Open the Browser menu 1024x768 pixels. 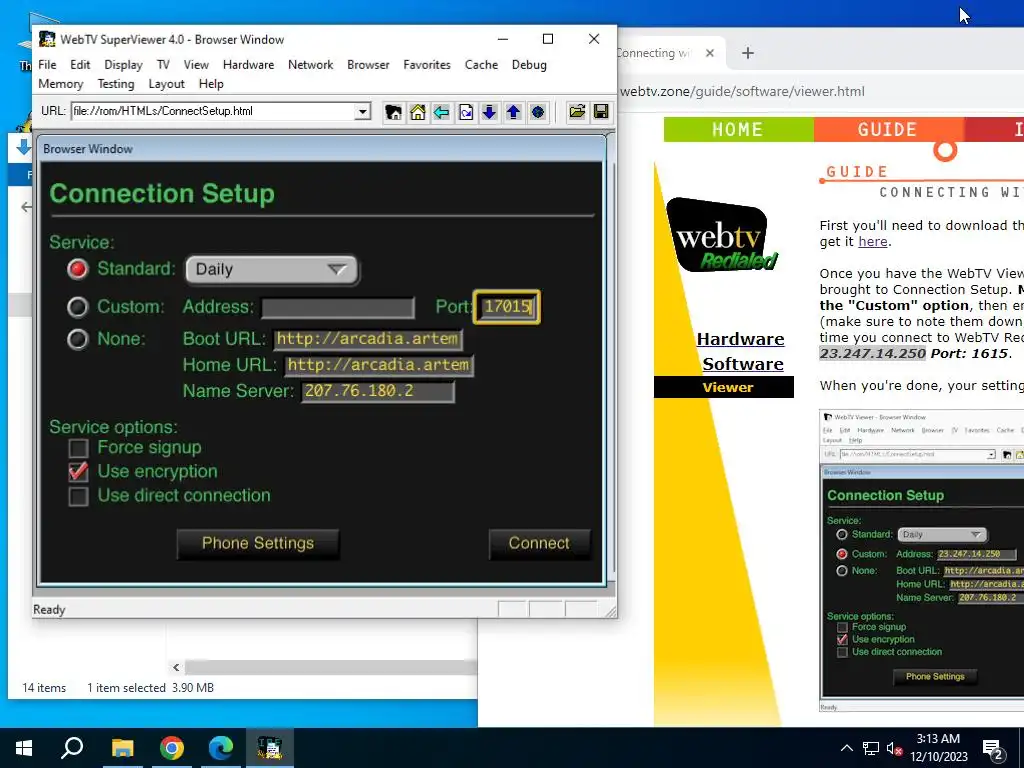pyautogui.click(x=368, y=65)
